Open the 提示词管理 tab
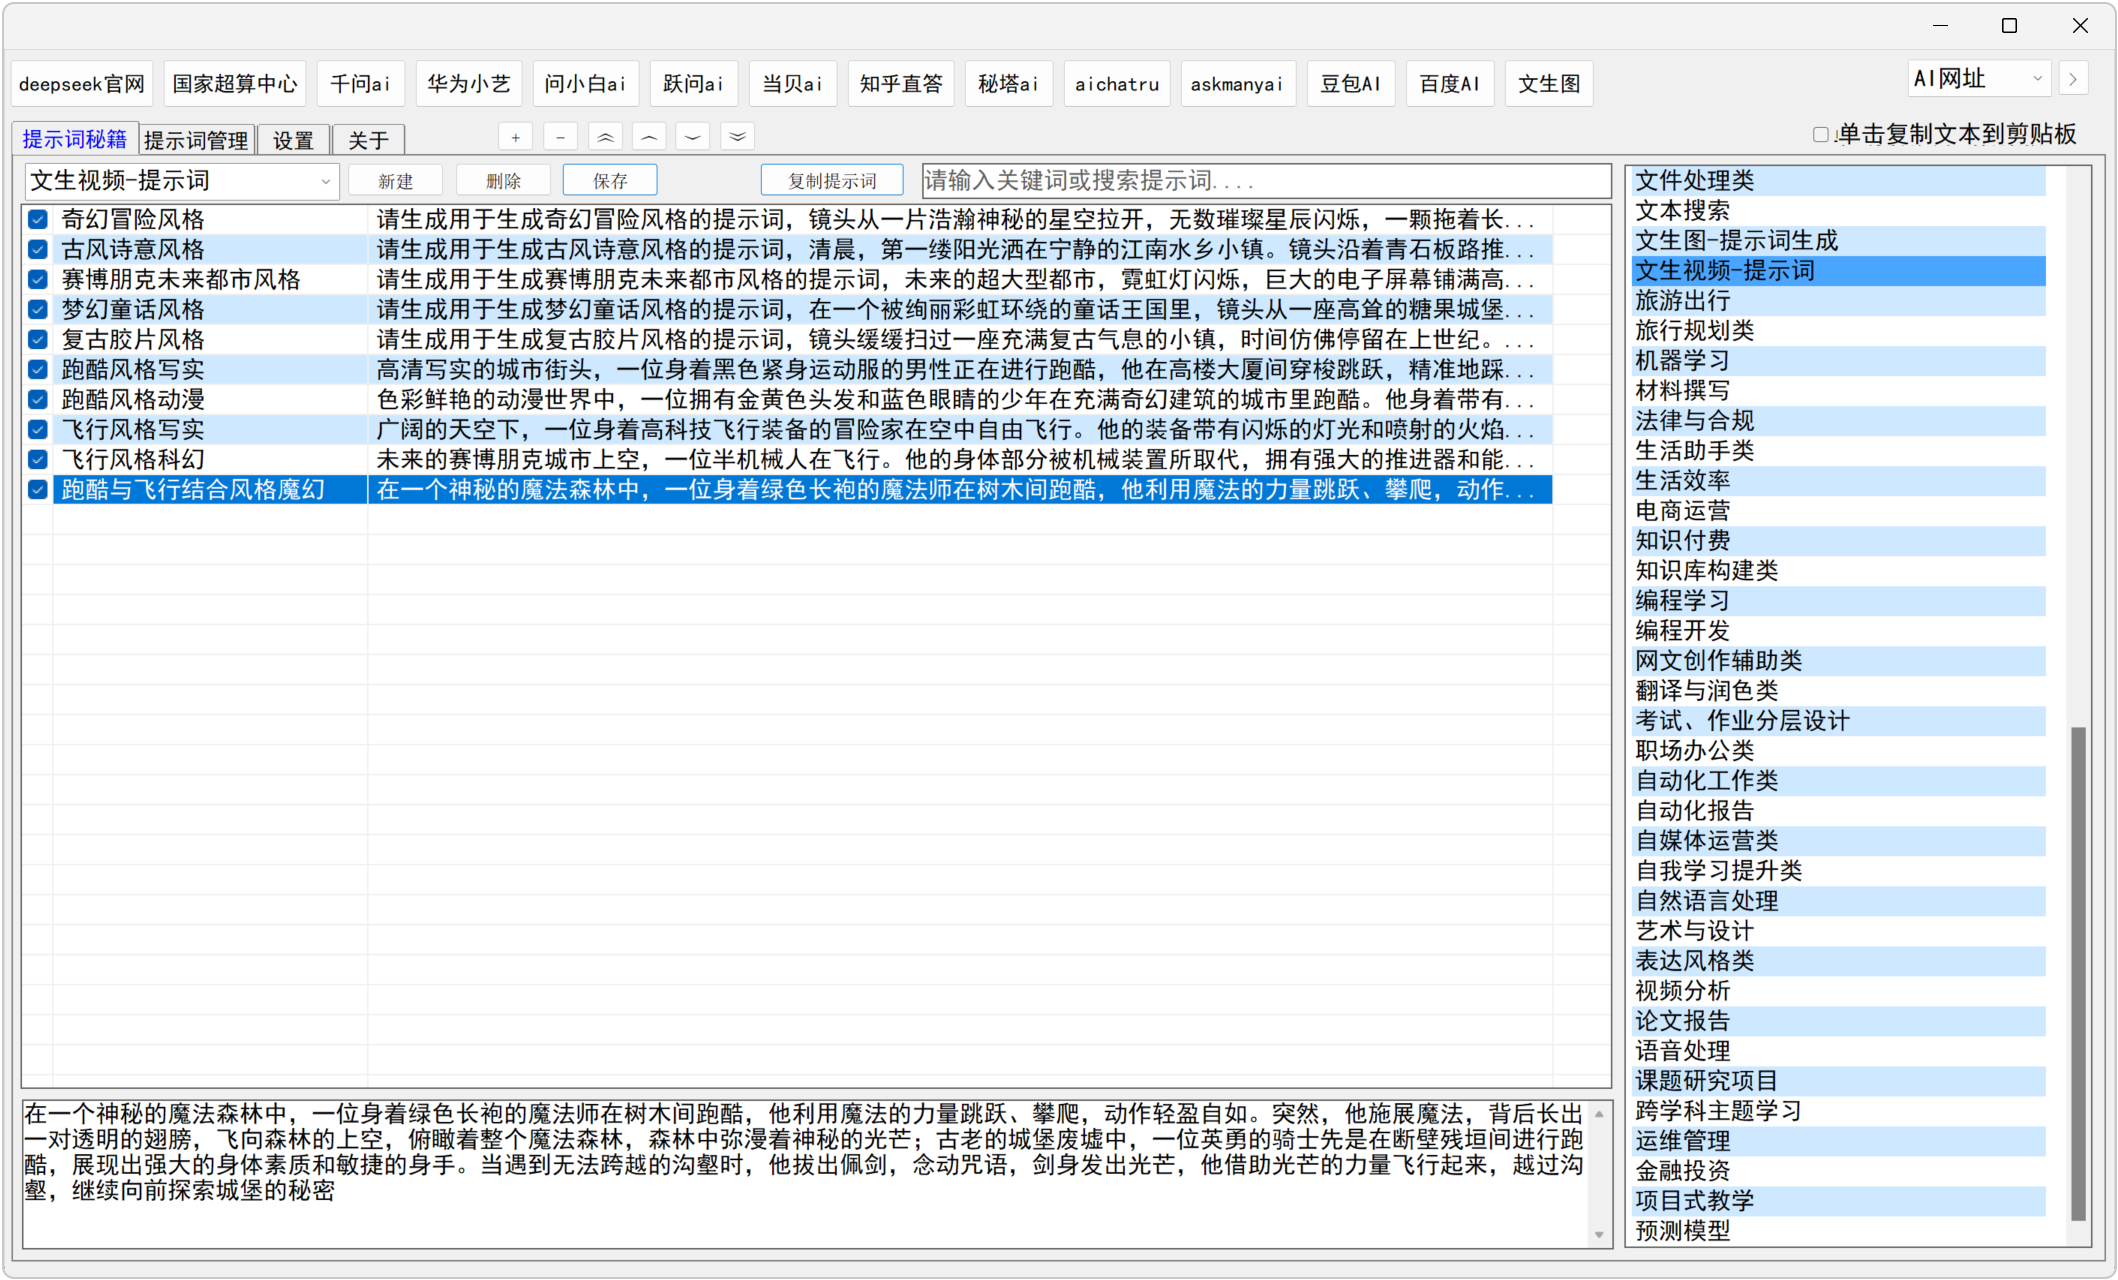 pos(196,140)
